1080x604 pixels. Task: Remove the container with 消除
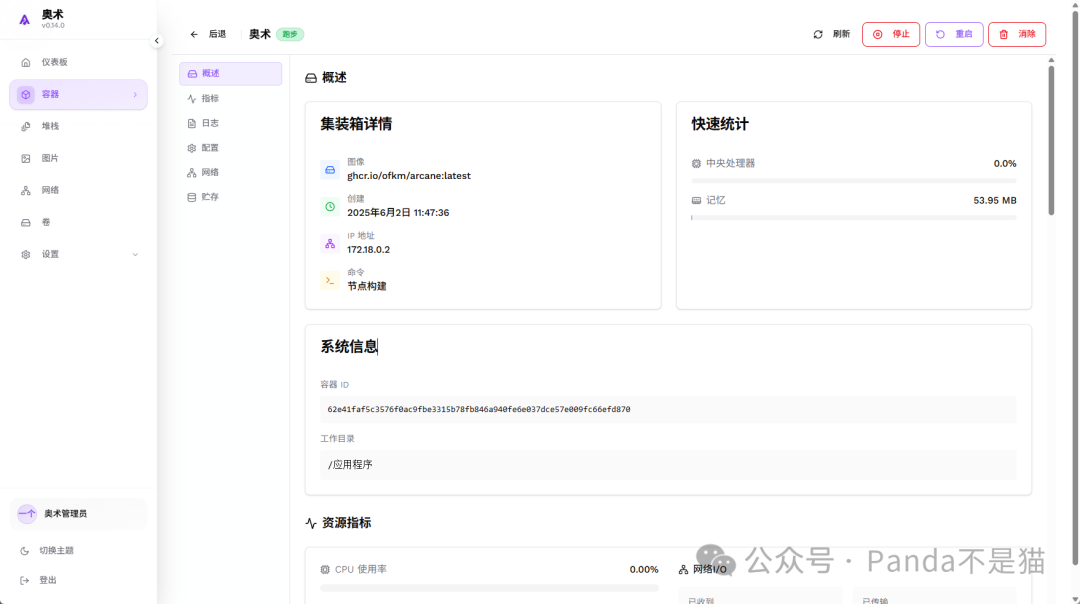(x=1017, y=34)
